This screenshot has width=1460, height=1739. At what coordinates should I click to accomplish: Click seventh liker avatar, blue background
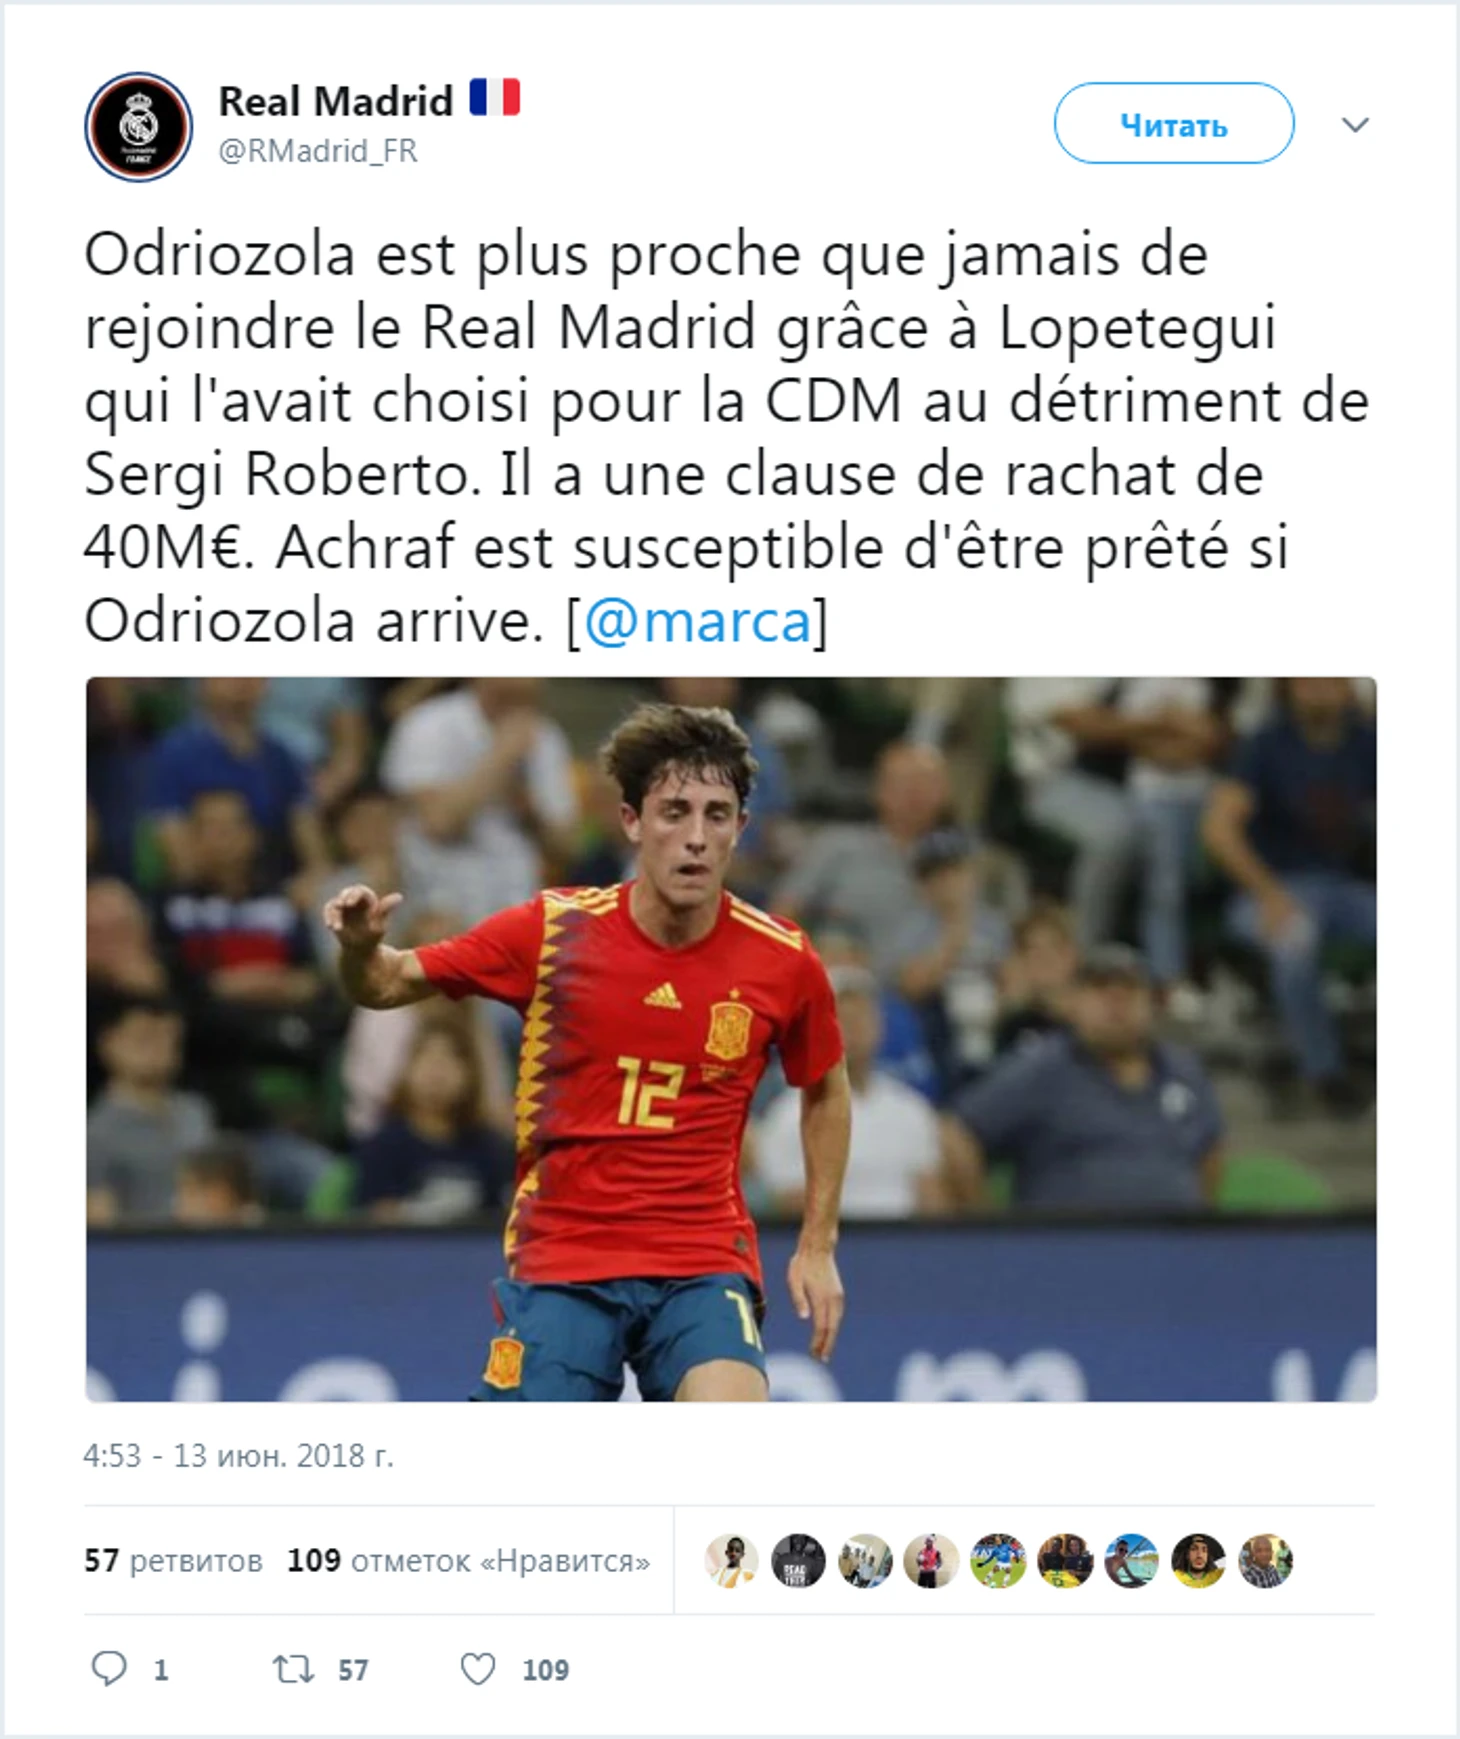point(1131,1560)
